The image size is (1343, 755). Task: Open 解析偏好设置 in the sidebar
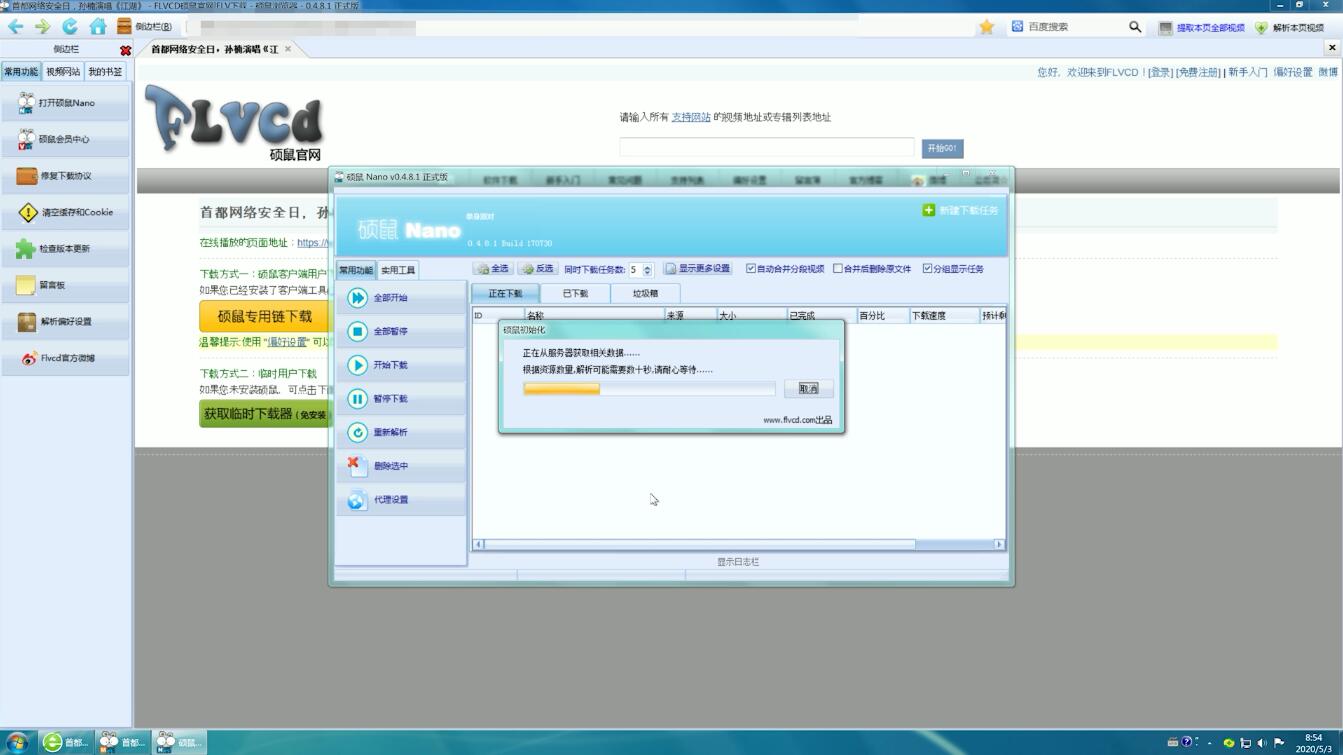click(66, 321)
